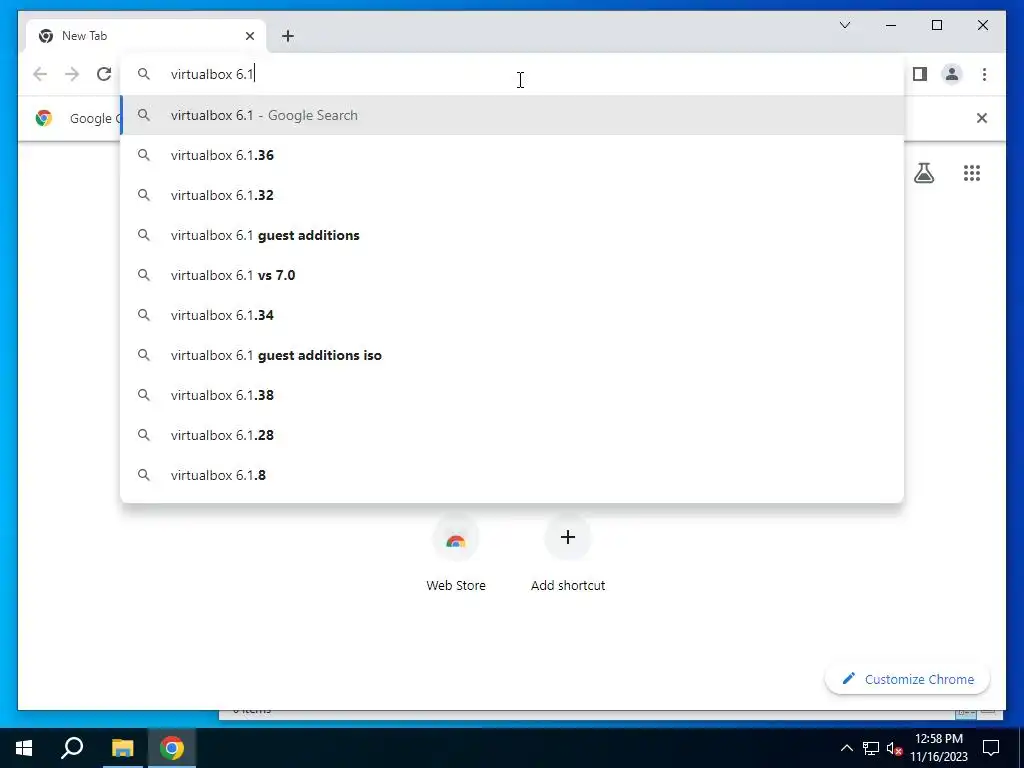The height and width of the screenshot is (768, 1024).
Task: Select the 'virtualbox 6.1.36' suggestion
Action: pos(512,155)
